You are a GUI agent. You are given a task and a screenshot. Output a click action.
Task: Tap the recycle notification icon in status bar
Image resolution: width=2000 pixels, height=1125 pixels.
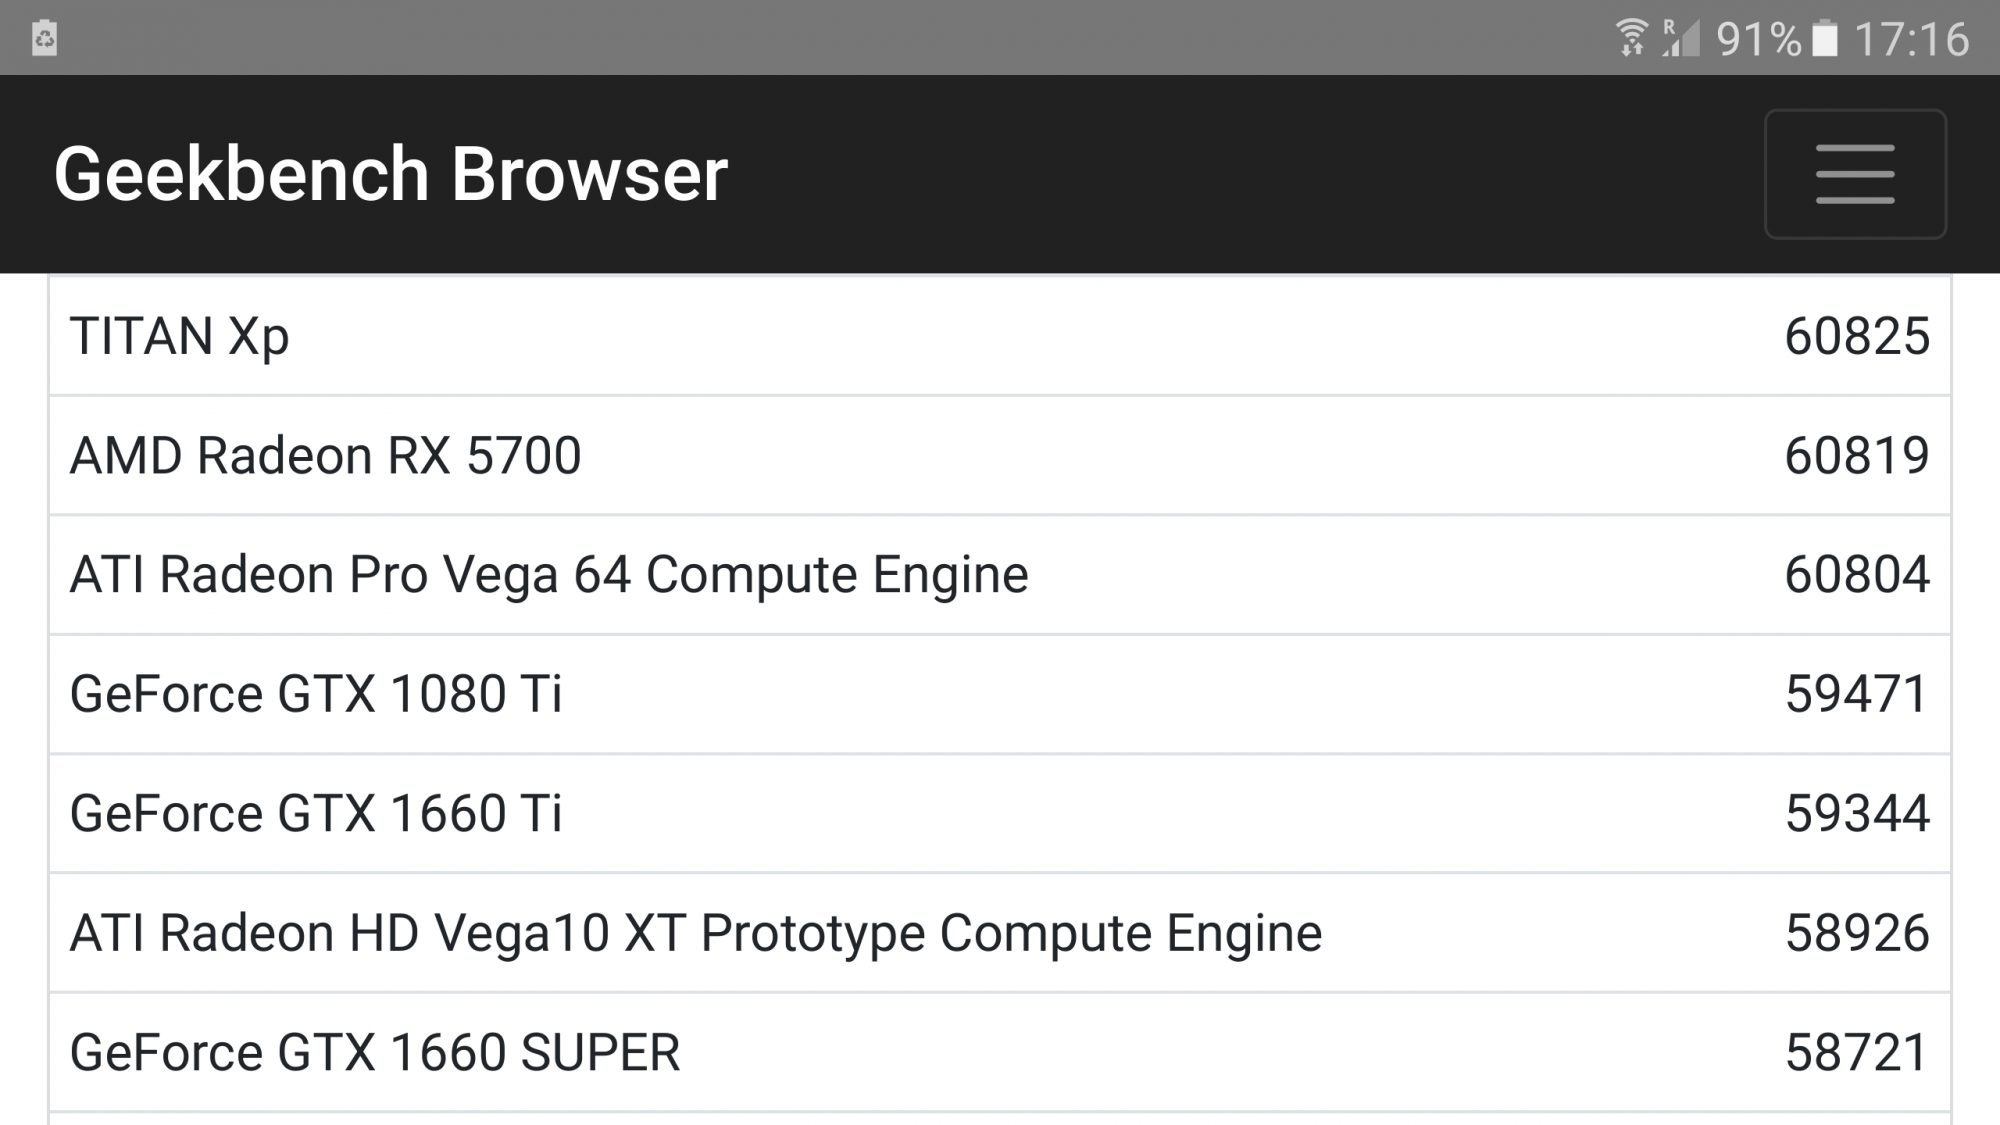pos(45,38)
